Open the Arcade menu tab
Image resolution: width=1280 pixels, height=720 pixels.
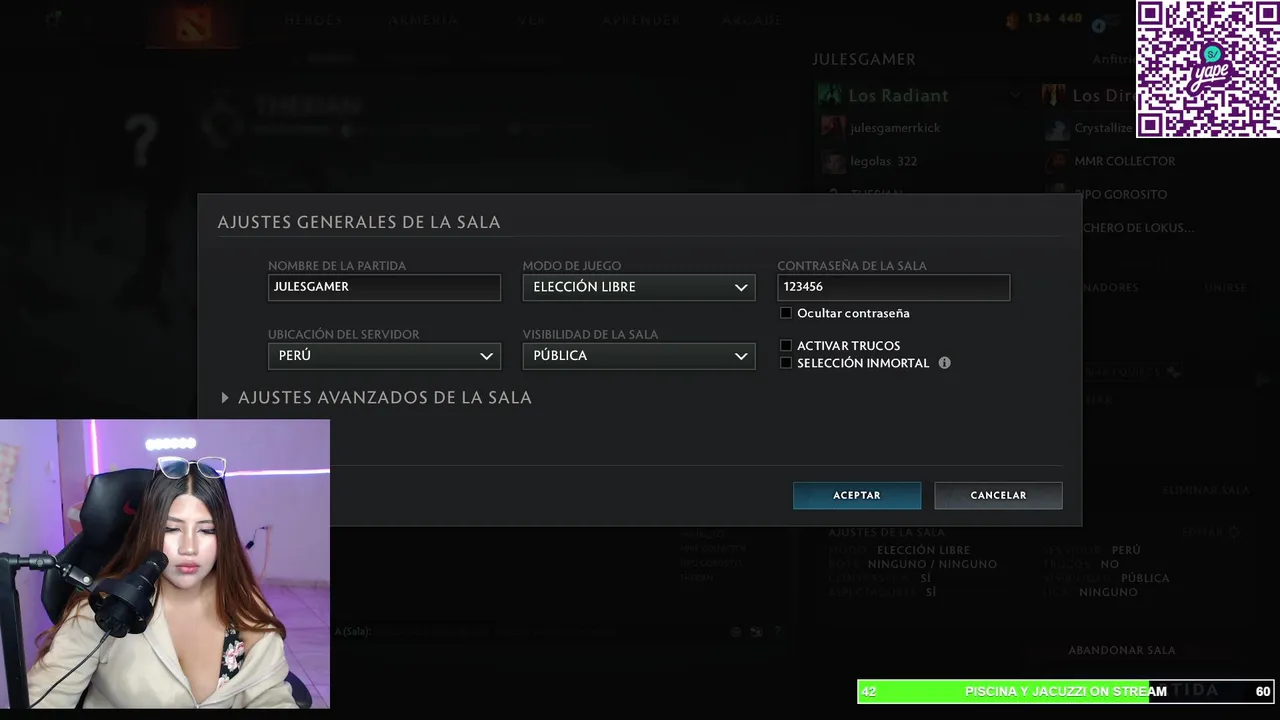(x=752, y=20)
